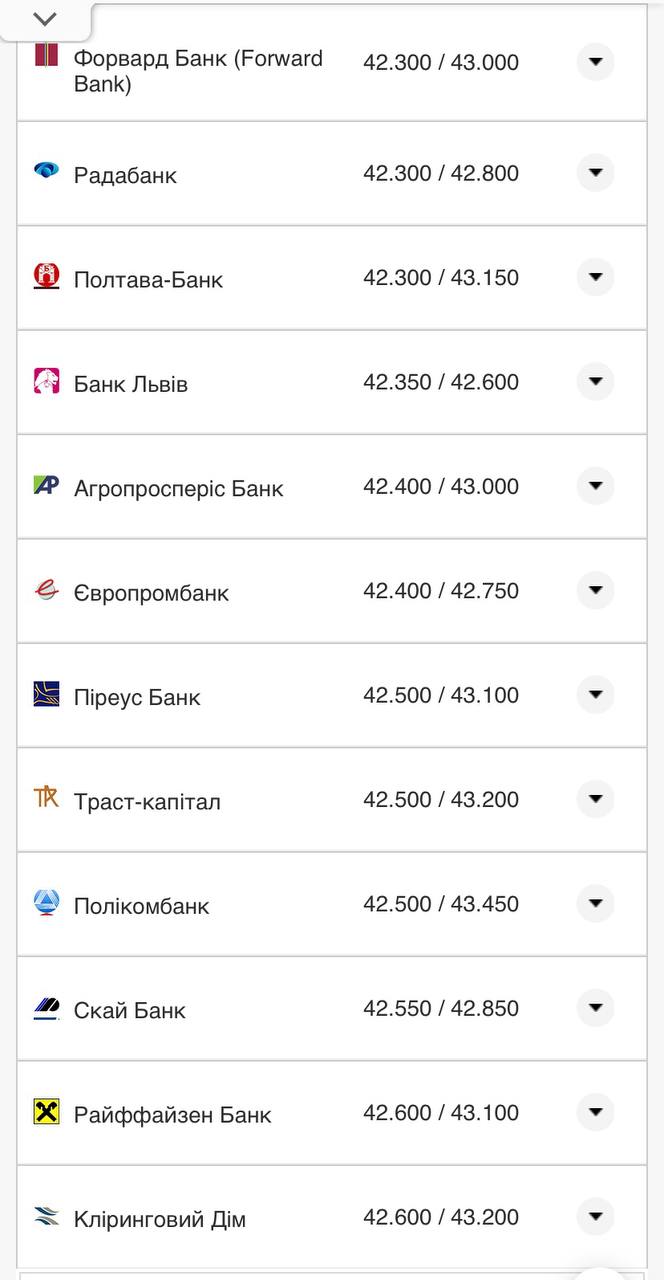664x1280 pixels.
Task: Expand the Кліринговий Дім row arrow
Action: [x=595, y=1217]
